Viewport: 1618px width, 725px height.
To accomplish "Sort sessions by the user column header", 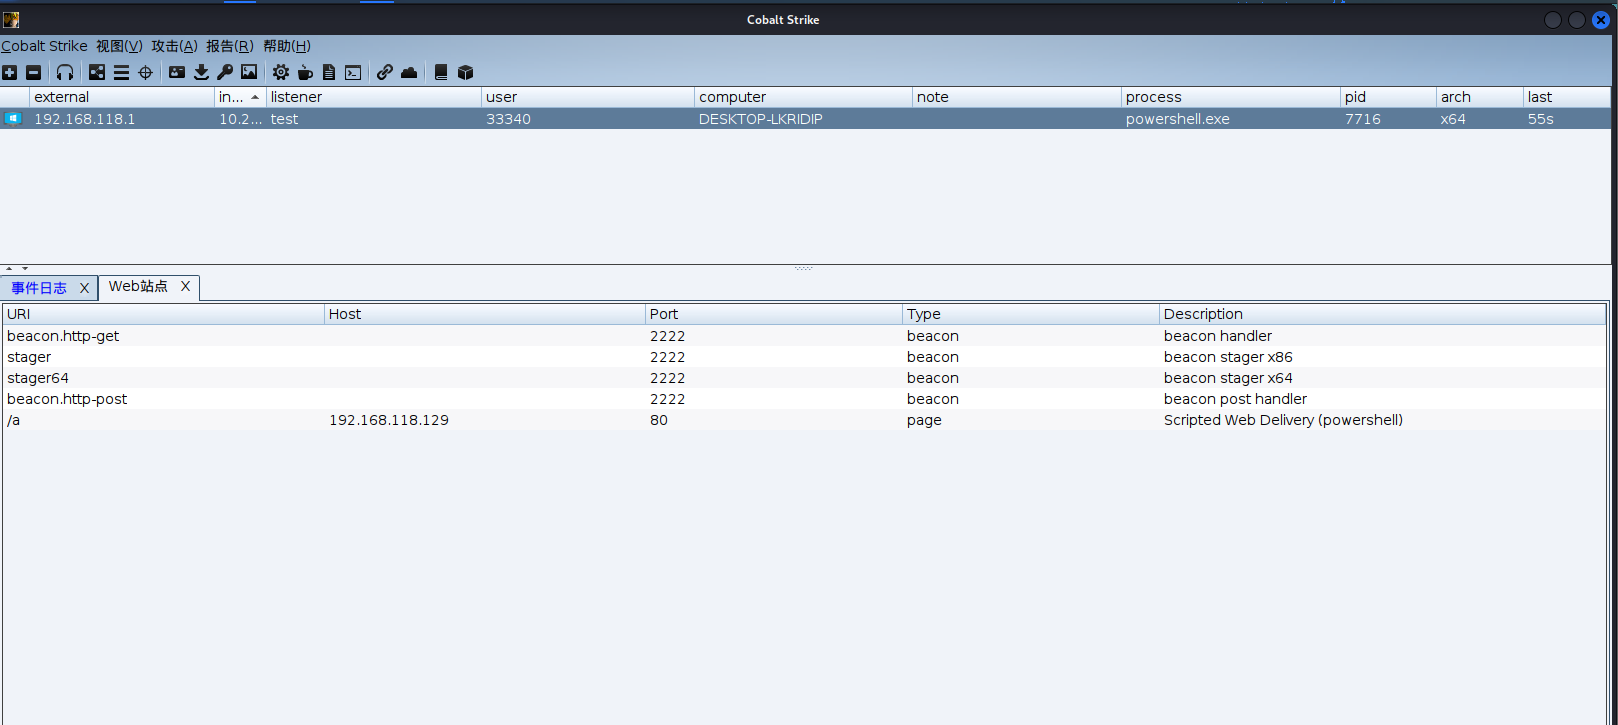I will click(x=588, y=97).
